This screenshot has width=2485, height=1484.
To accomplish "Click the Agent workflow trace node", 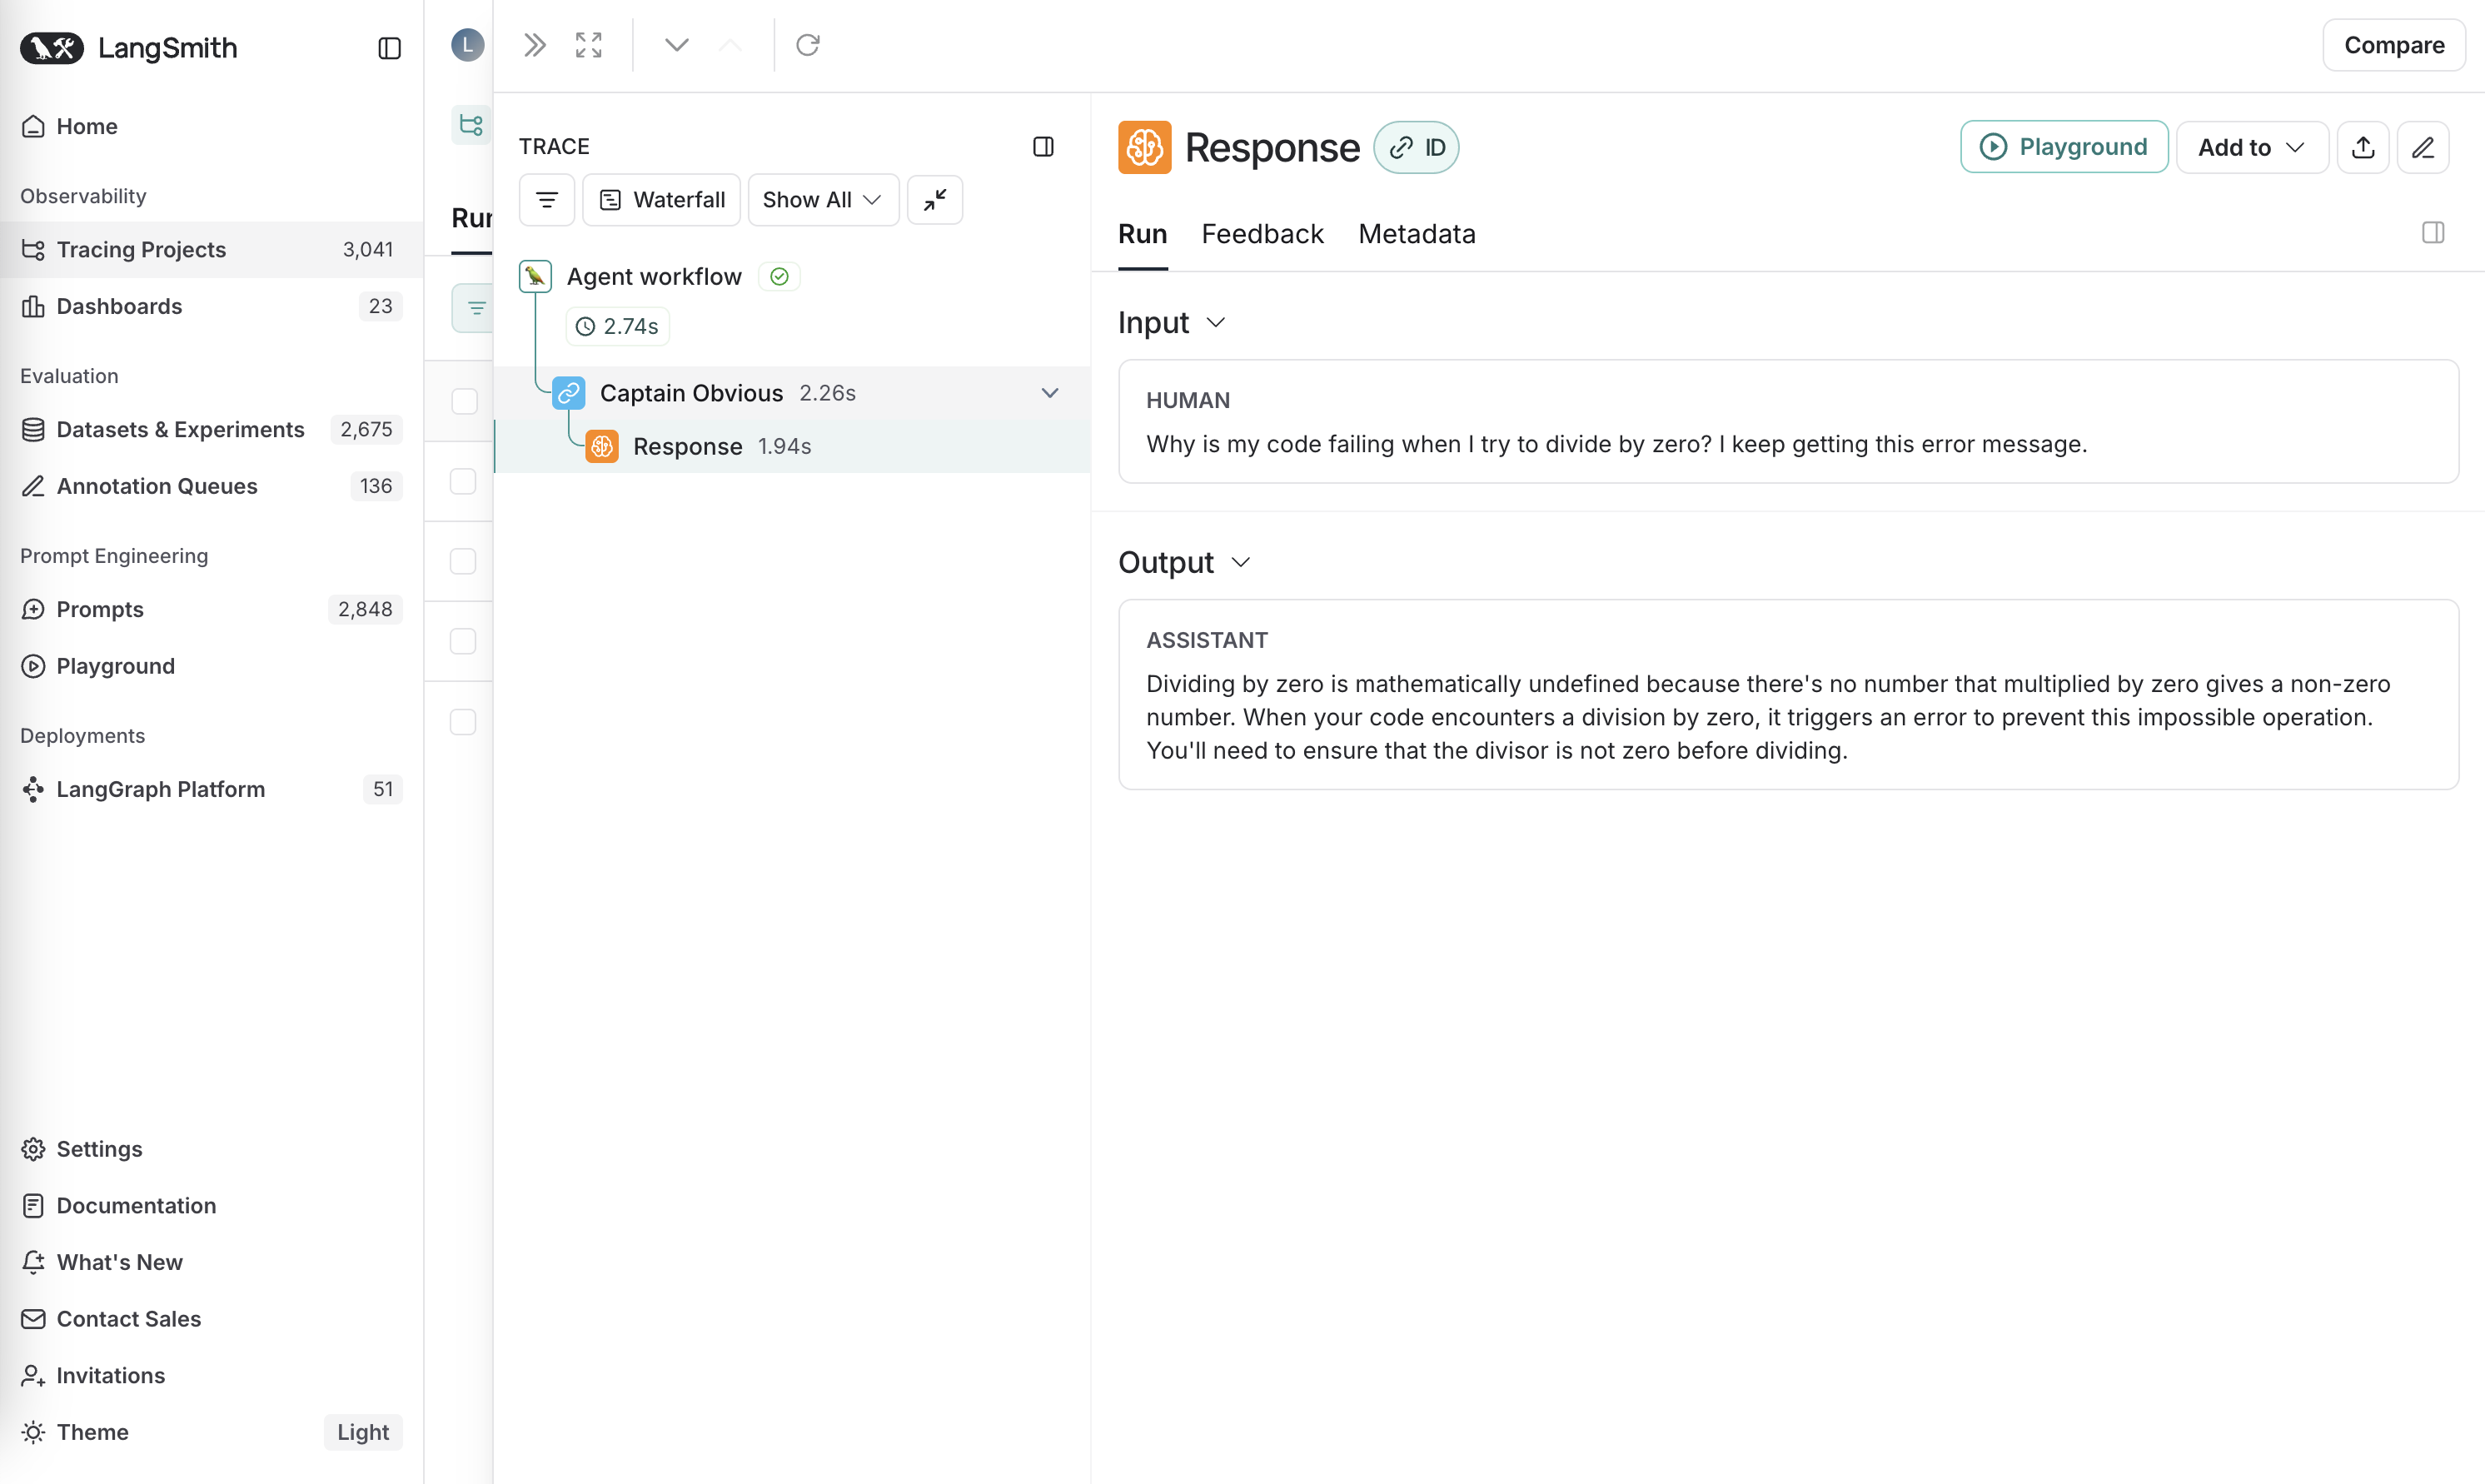I will (x=654, y=276).
